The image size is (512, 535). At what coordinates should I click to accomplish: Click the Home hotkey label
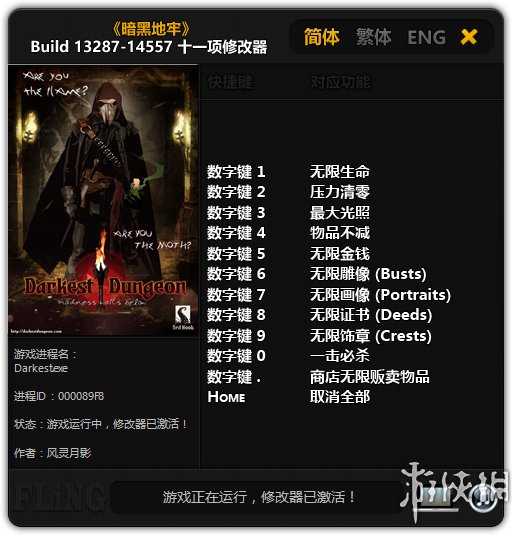[226, 397]
